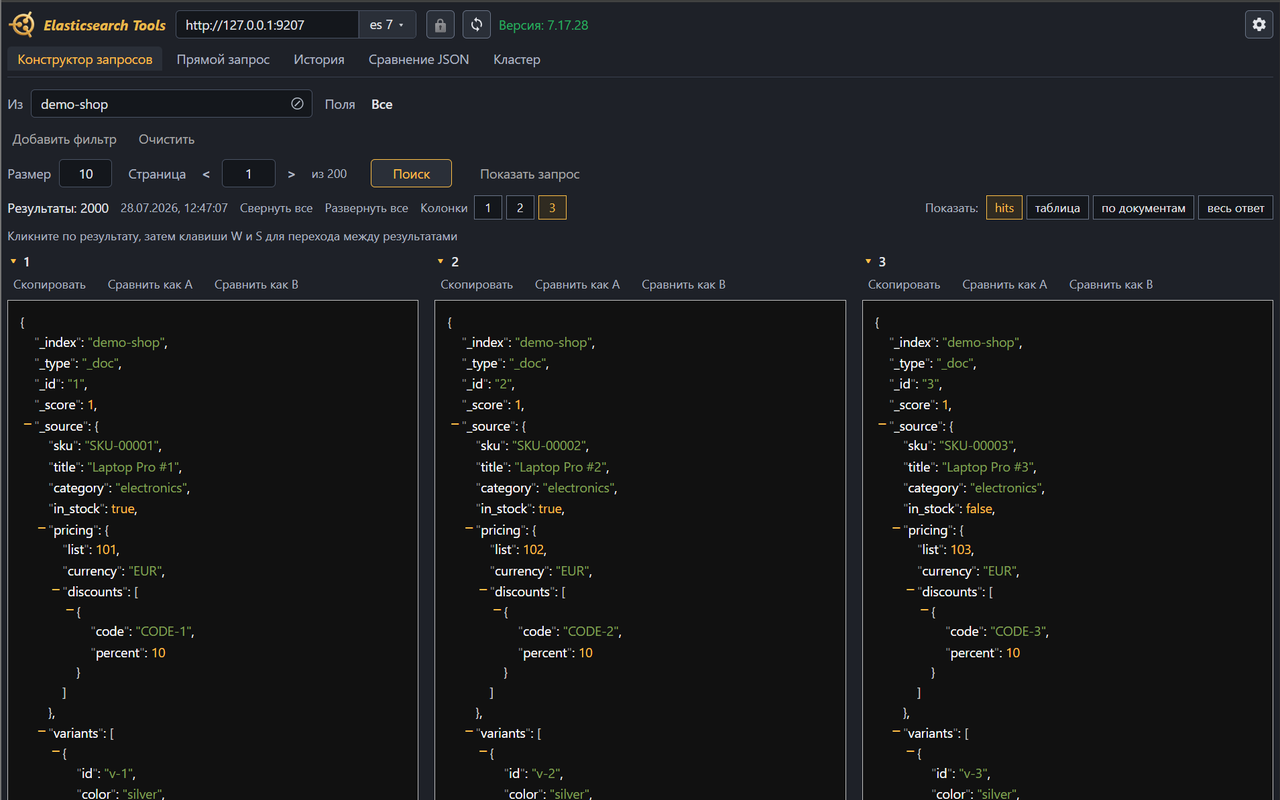Screen dimensions: 1280x800
Task: Click the Поиск button
Action: pos(411,174)
